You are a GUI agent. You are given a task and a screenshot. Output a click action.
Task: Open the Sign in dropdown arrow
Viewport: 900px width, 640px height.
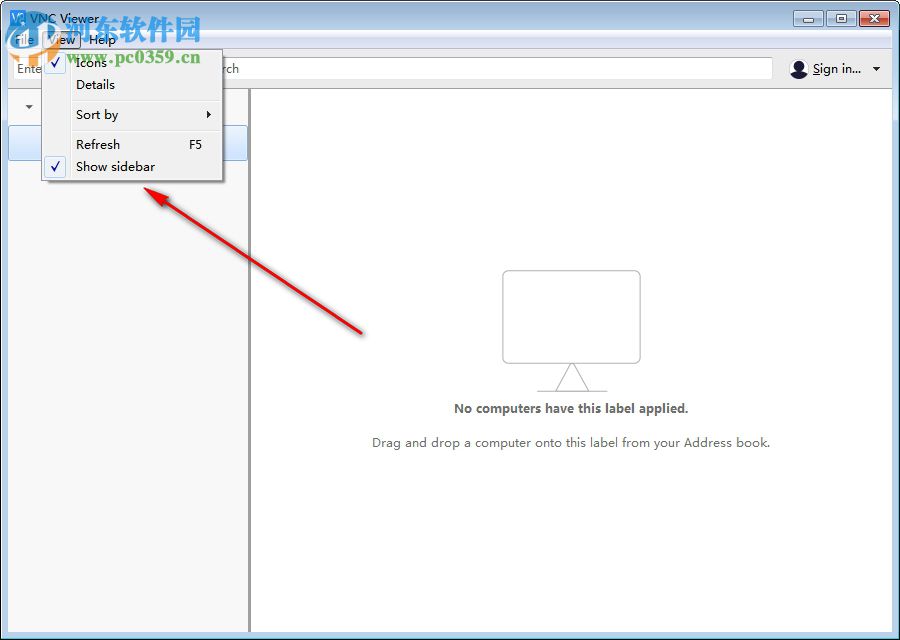[877, 68]
